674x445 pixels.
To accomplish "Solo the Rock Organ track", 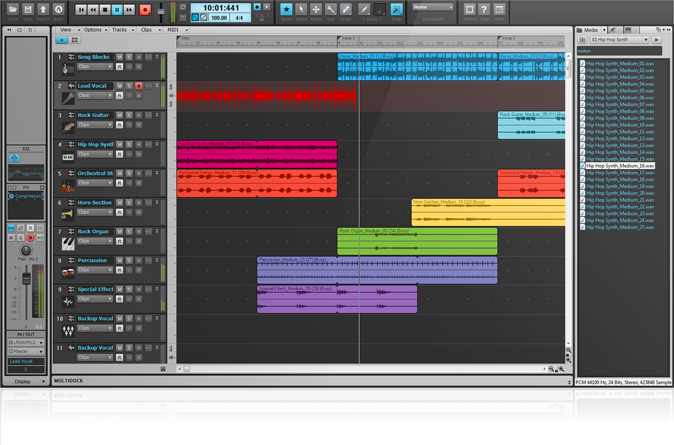I will tap(129, 231).
